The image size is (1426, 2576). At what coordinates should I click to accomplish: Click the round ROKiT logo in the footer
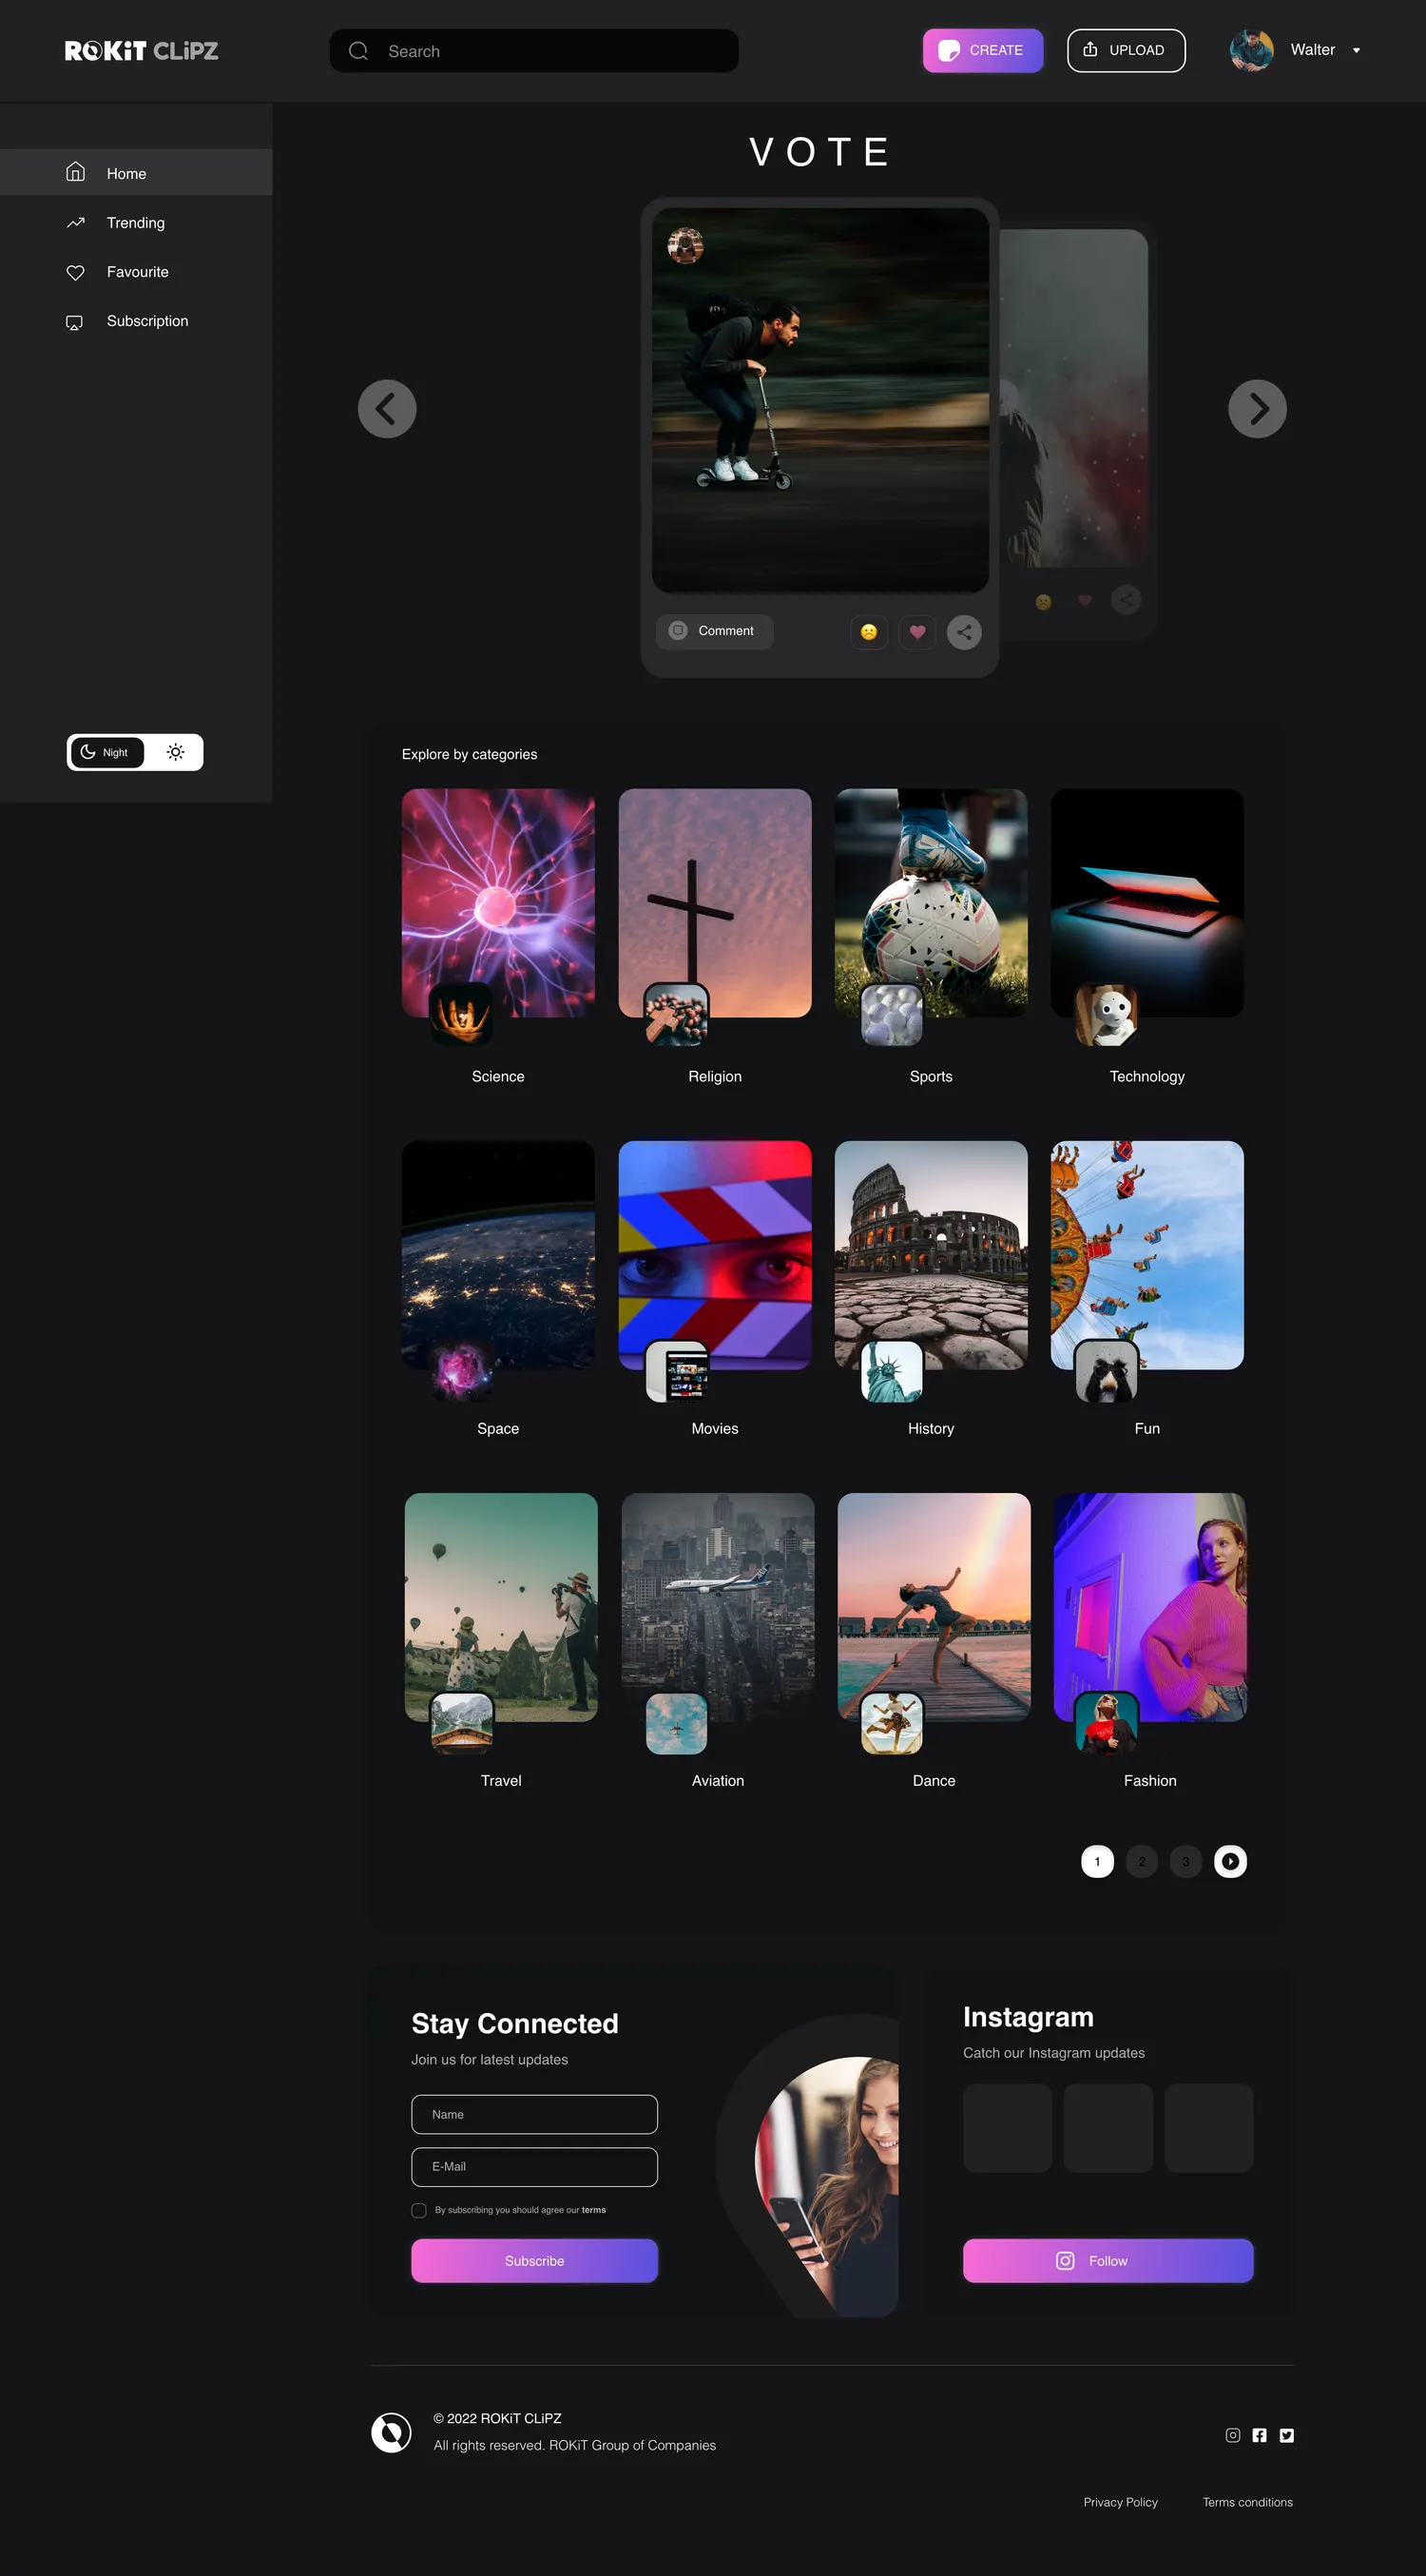(x=391, y=2432)
